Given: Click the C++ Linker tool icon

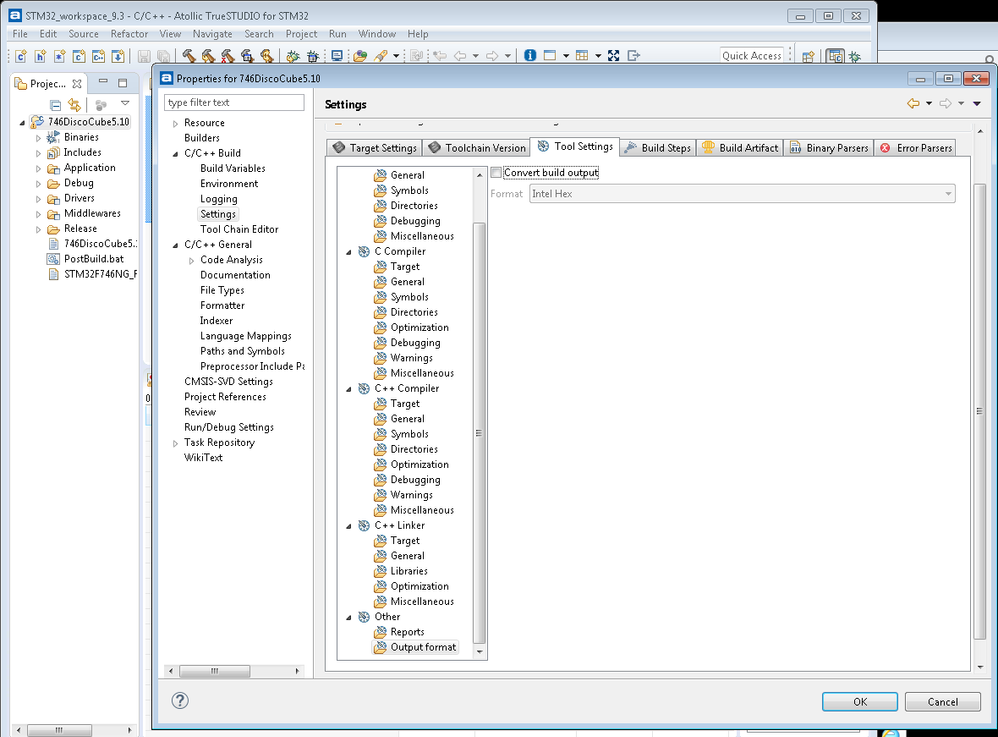Looking at the screenshot, I should pos(364,526).
